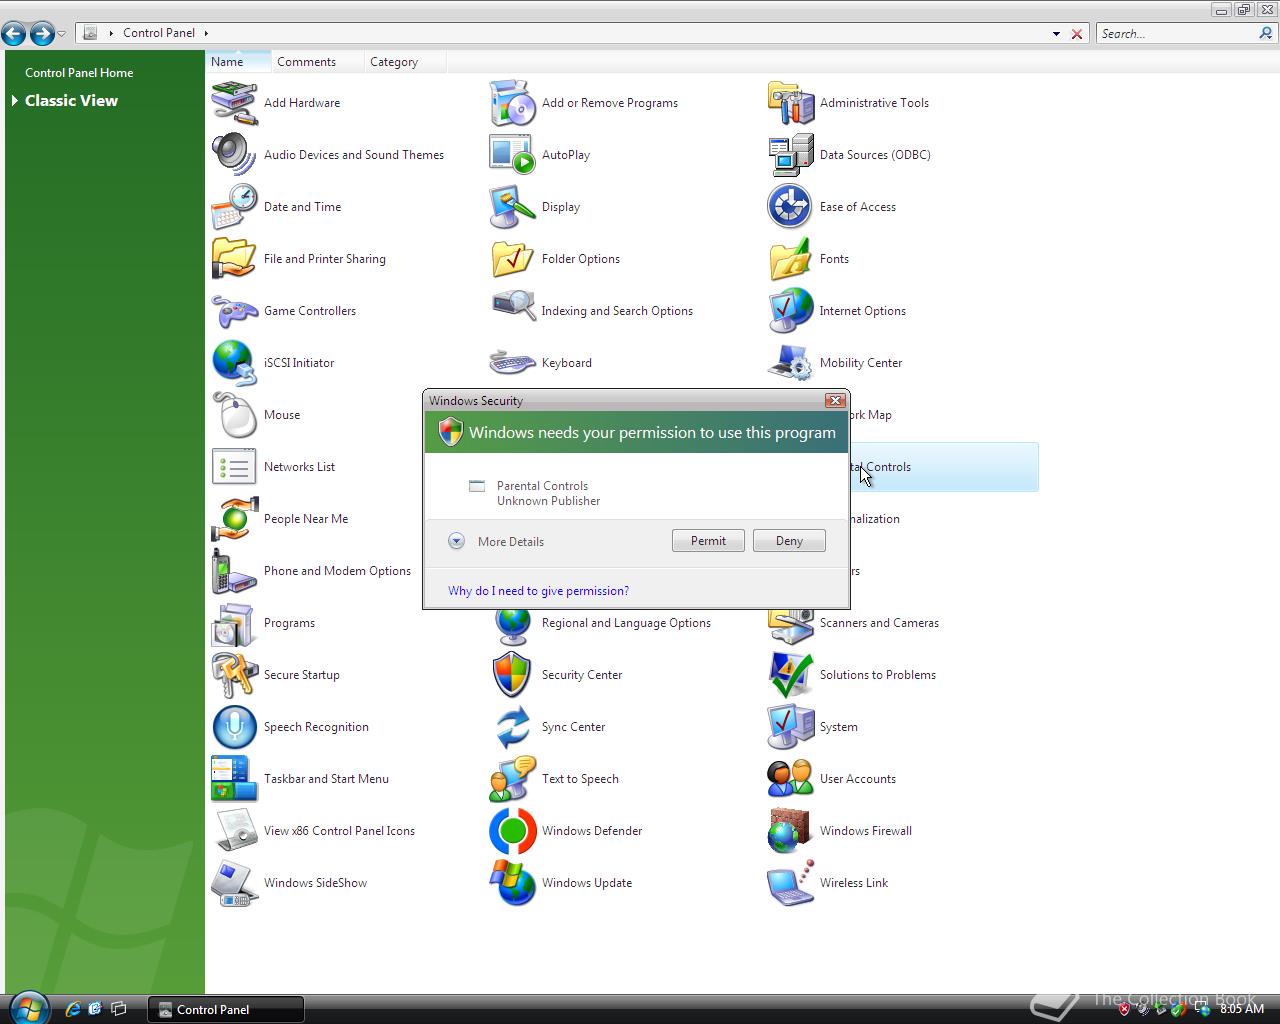Image resolution: width=1280 pixels, height=1024 pixels.
Task: Open Audio Devices and Sound Themes icon
Action: [235, 155]
